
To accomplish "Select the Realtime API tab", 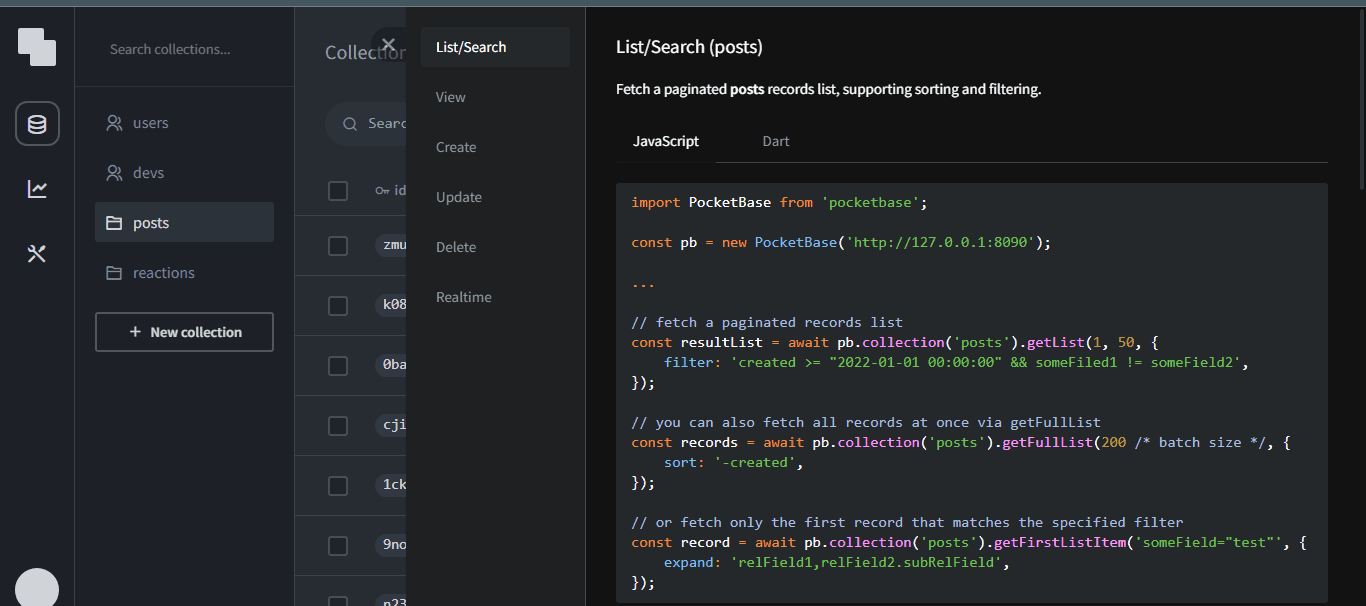I will 495,297.
